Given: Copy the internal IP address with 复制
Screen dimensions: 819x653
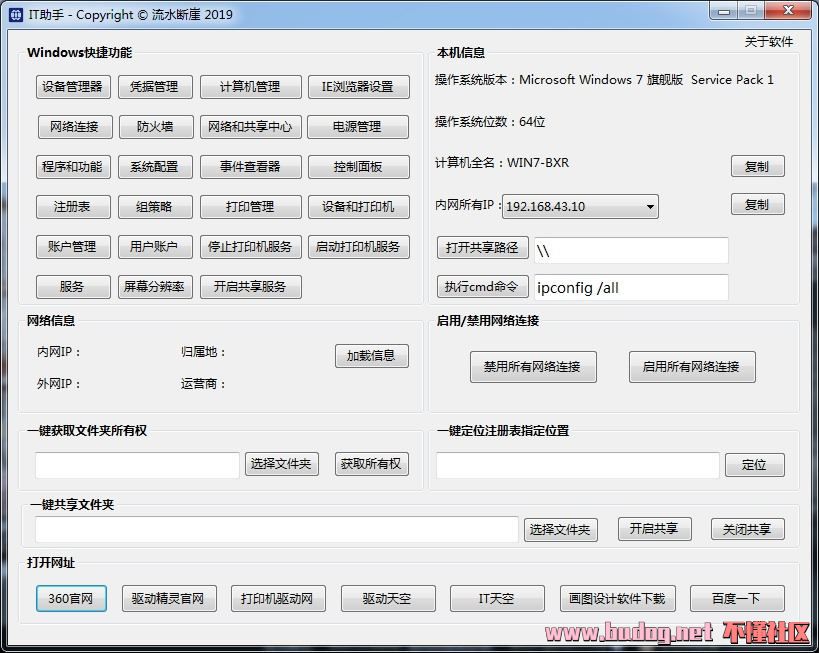Looking at the screenshot, I should coord(757,205).
